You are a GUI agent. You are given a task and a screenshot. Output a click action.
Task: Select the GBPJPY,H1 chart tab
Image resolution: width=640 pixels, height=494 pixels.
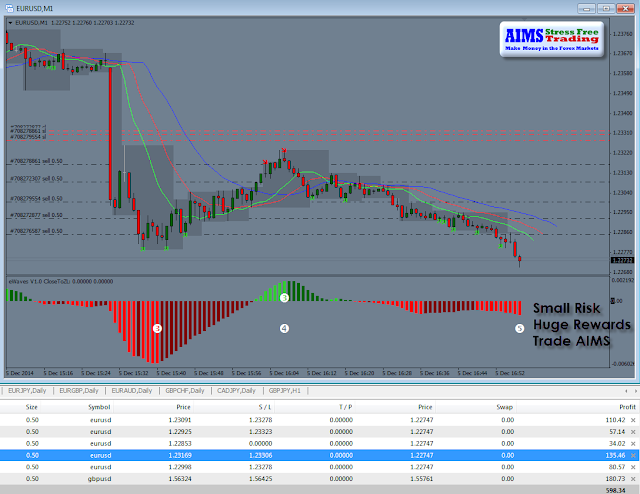pyautogui.click(x=284, y=391)
